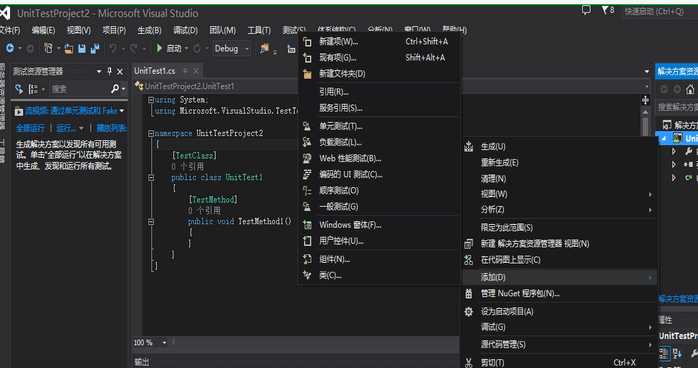
Task: Click the magnifier search icon in Test Explorer
Action: (x=115, y=89)
